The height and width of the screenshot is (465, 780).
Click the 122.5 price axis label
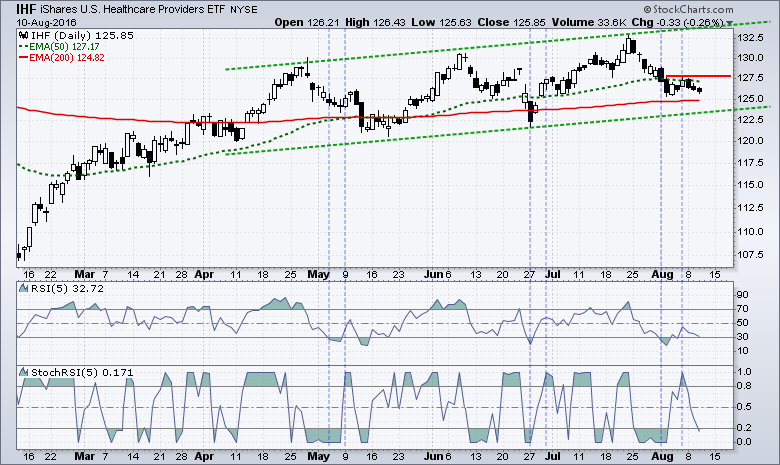[x=750, y=120]
